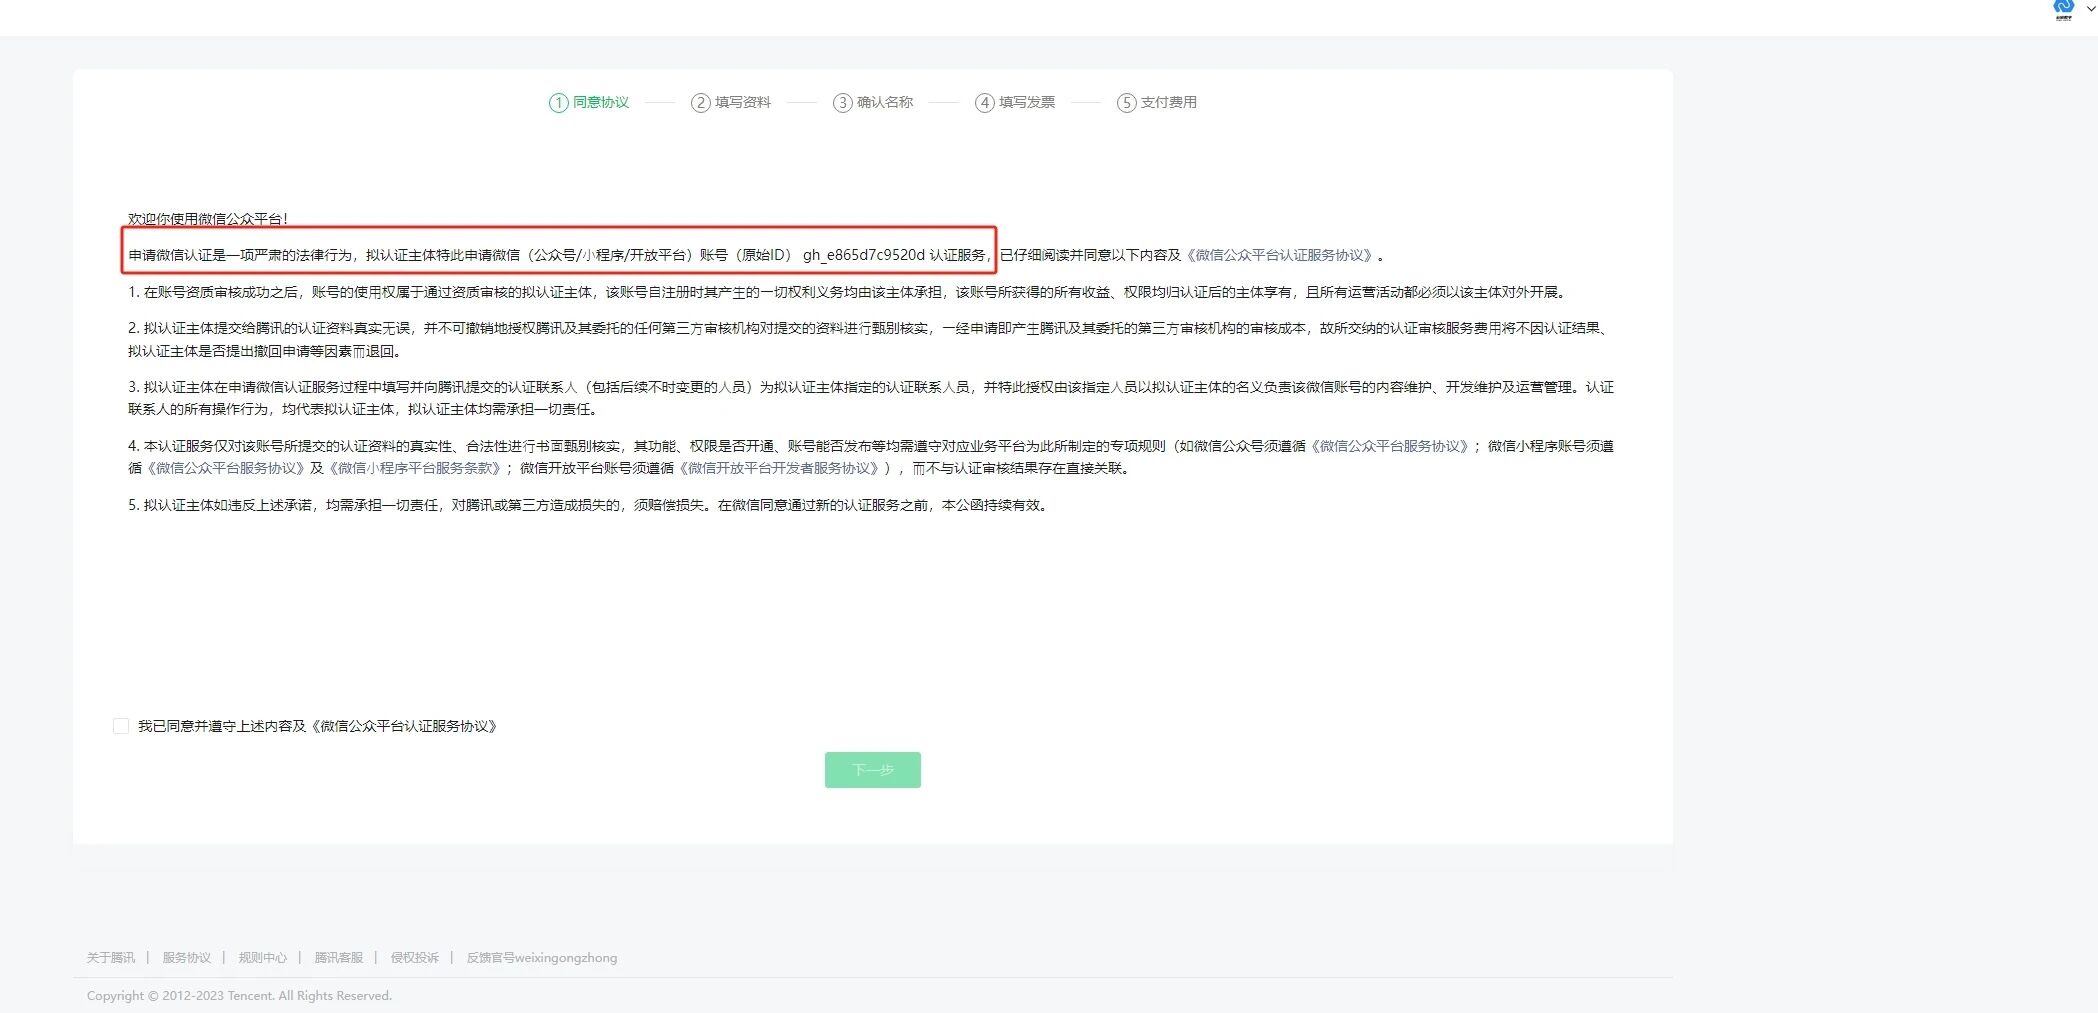
Task: Open 《微信公众平台认证服务协议》 link in the intro sentence
Action: click(1279, 255)
